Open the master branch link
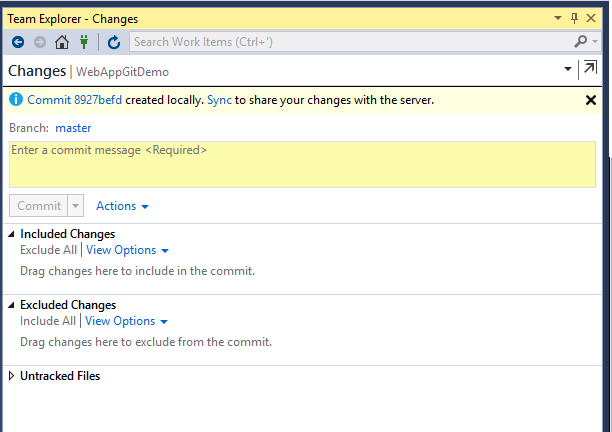 (73, 128)
